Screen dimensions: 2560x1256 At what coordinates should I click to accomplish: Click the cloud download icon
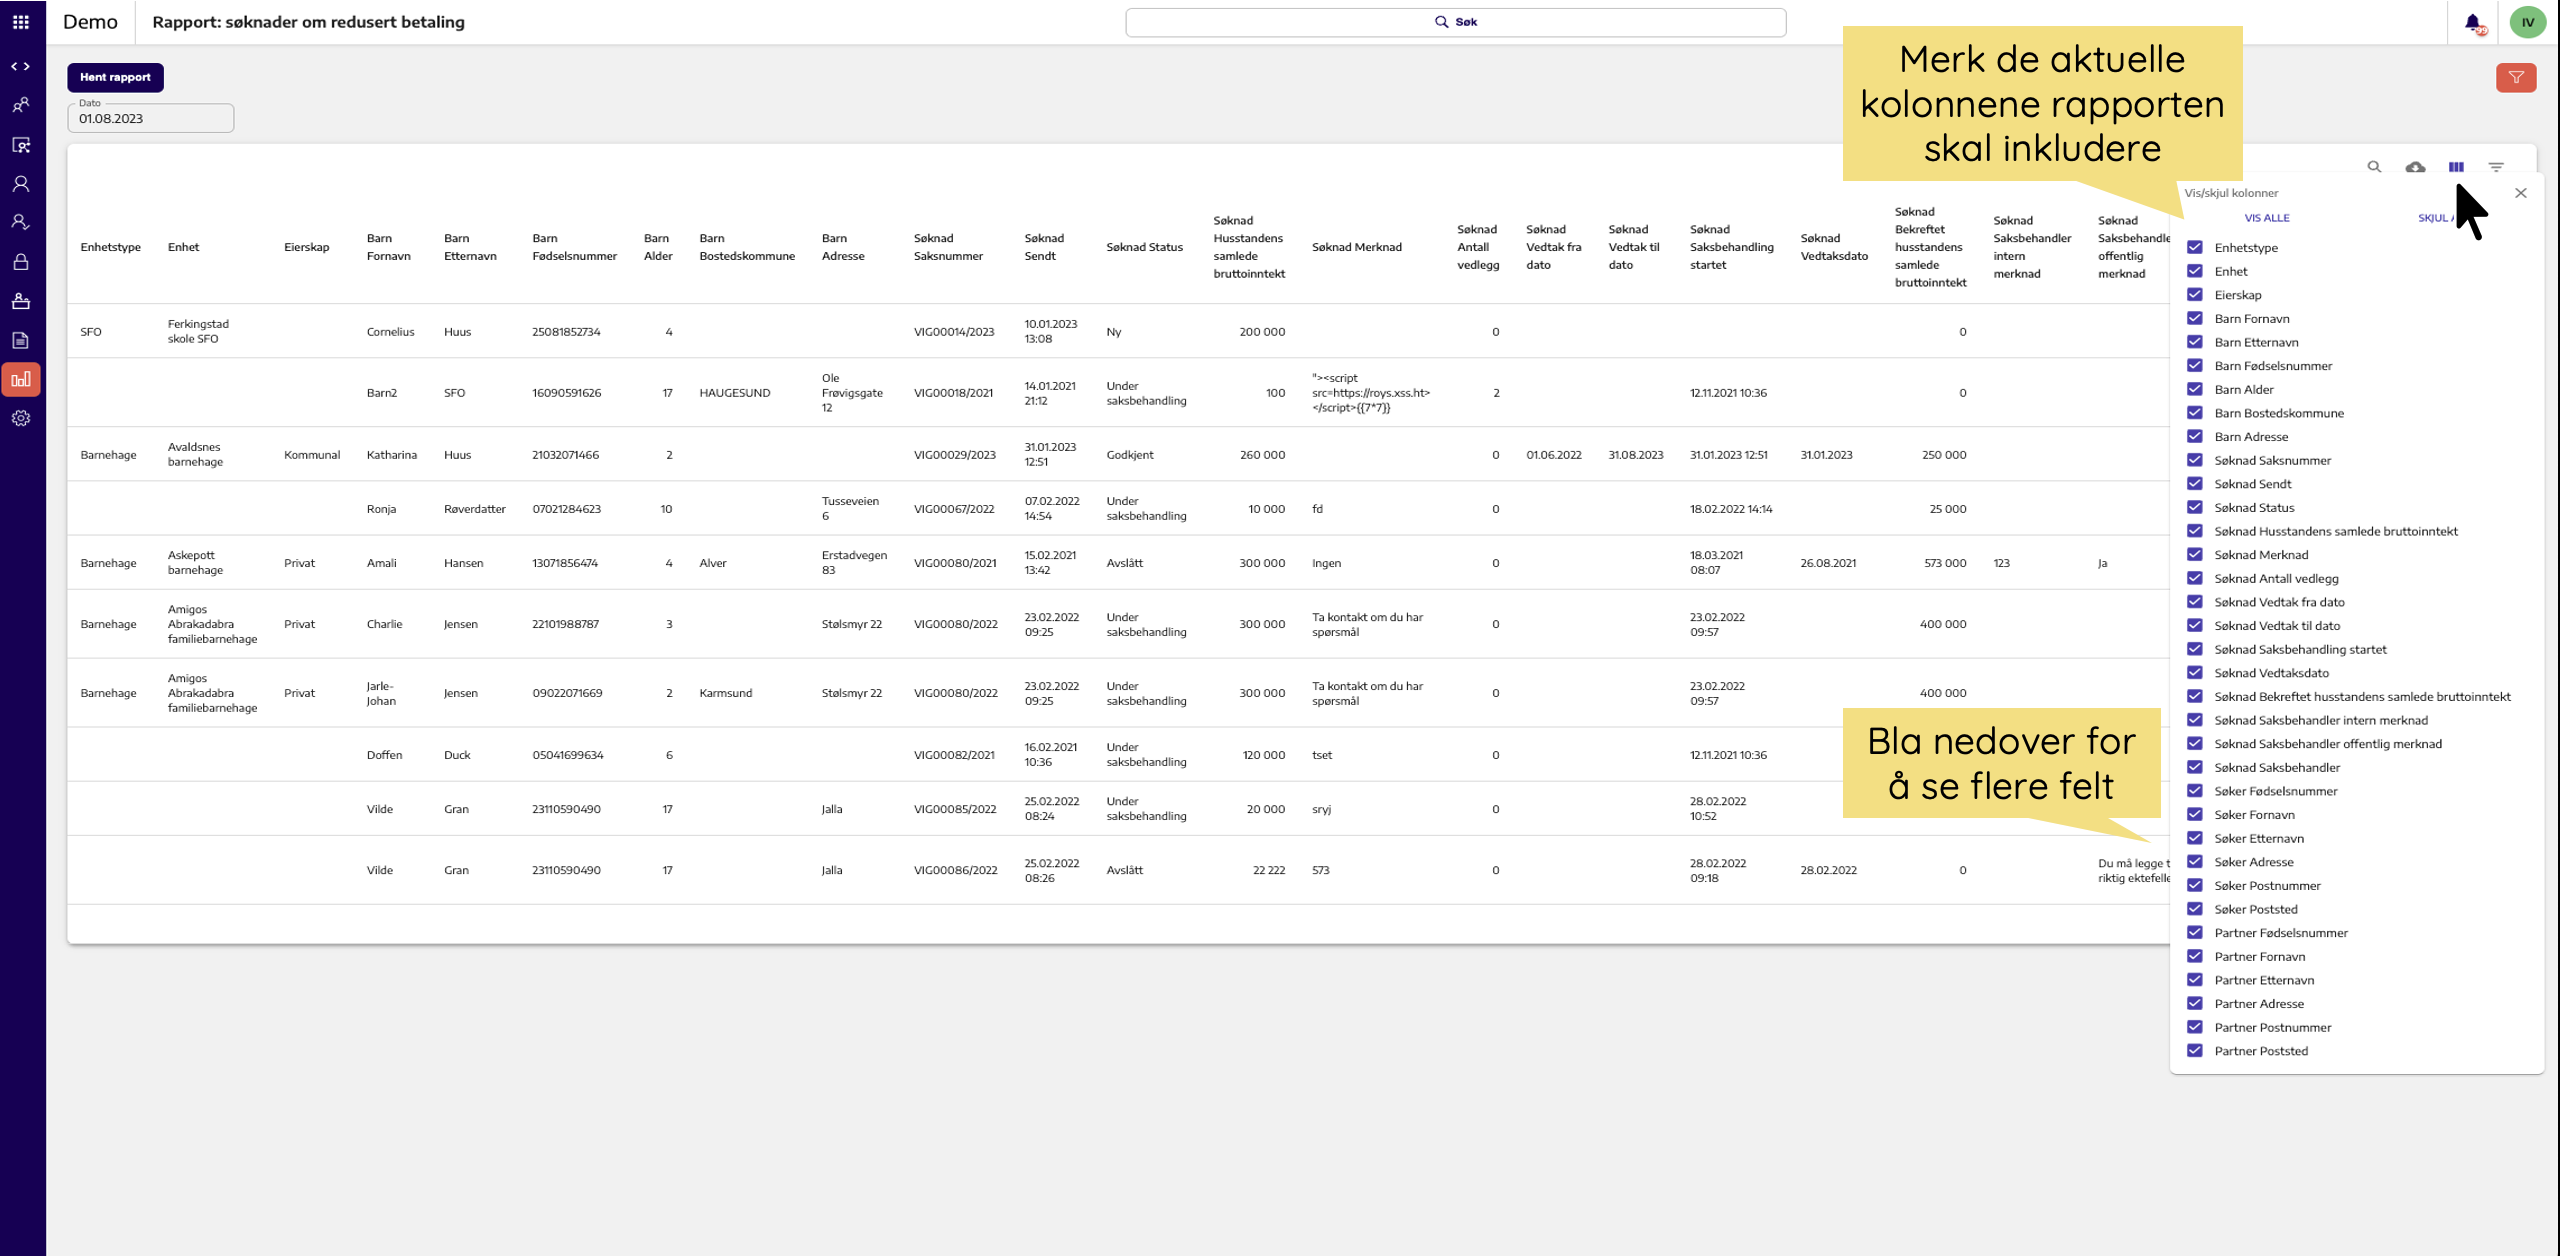point(2415,167)
